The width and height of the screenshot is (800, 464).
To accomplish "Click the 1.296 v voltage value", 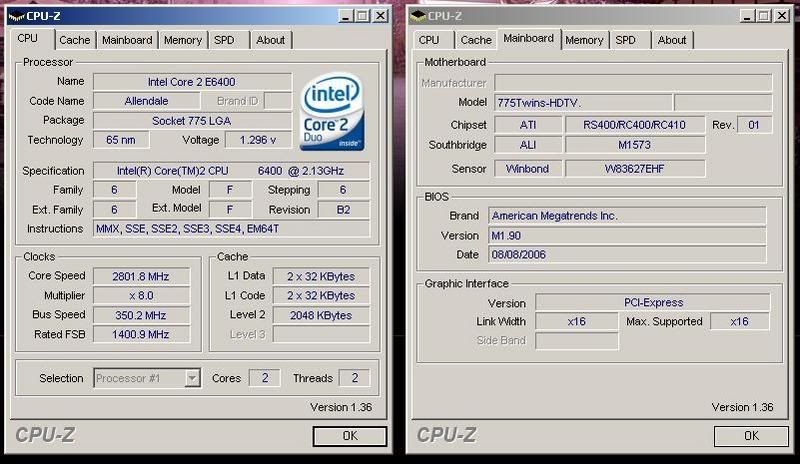I will point(258,140).
